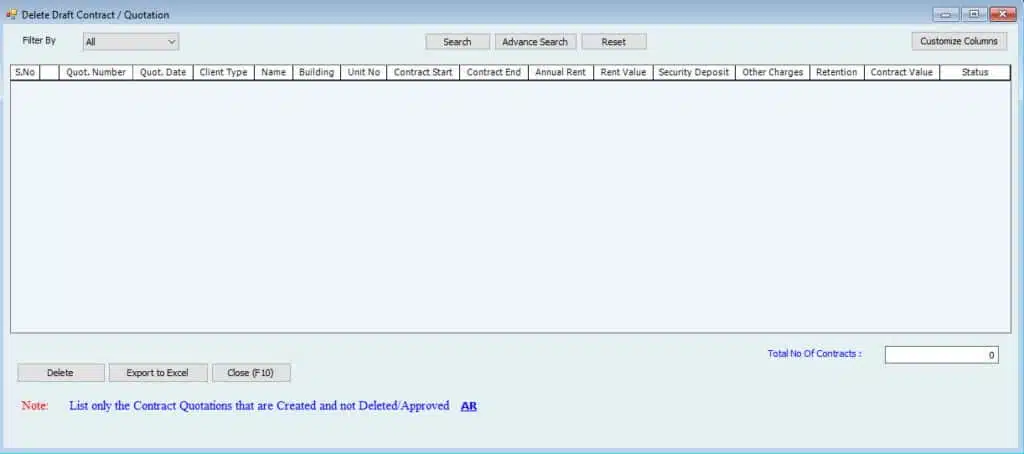Screen dimensions: 1024x454
Task: Click the Annual Rent column header
Action: (x=560, y=73)
